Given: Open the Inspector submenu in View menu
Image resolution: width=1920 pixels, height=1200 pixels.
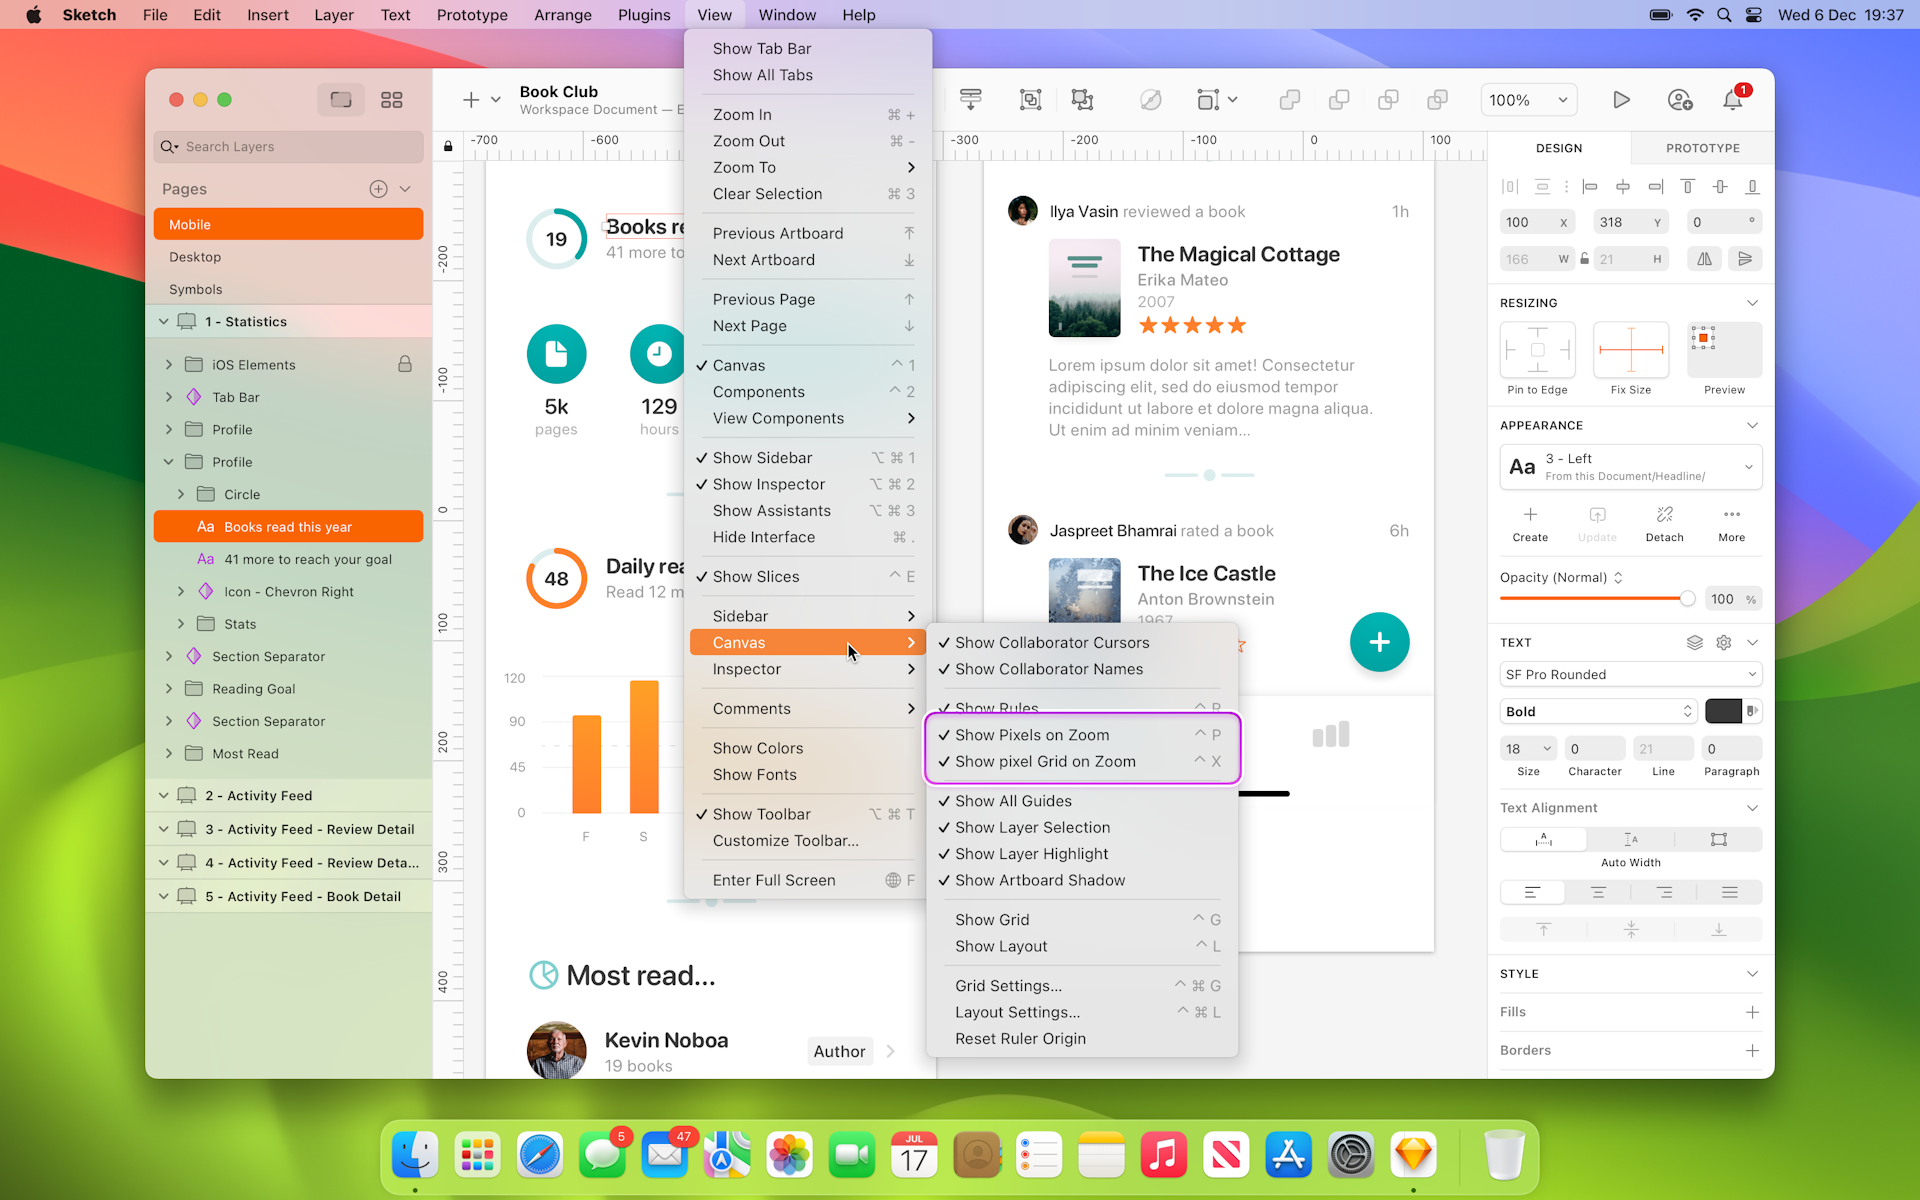Looking at the screenshot, I should pos(807,669).
